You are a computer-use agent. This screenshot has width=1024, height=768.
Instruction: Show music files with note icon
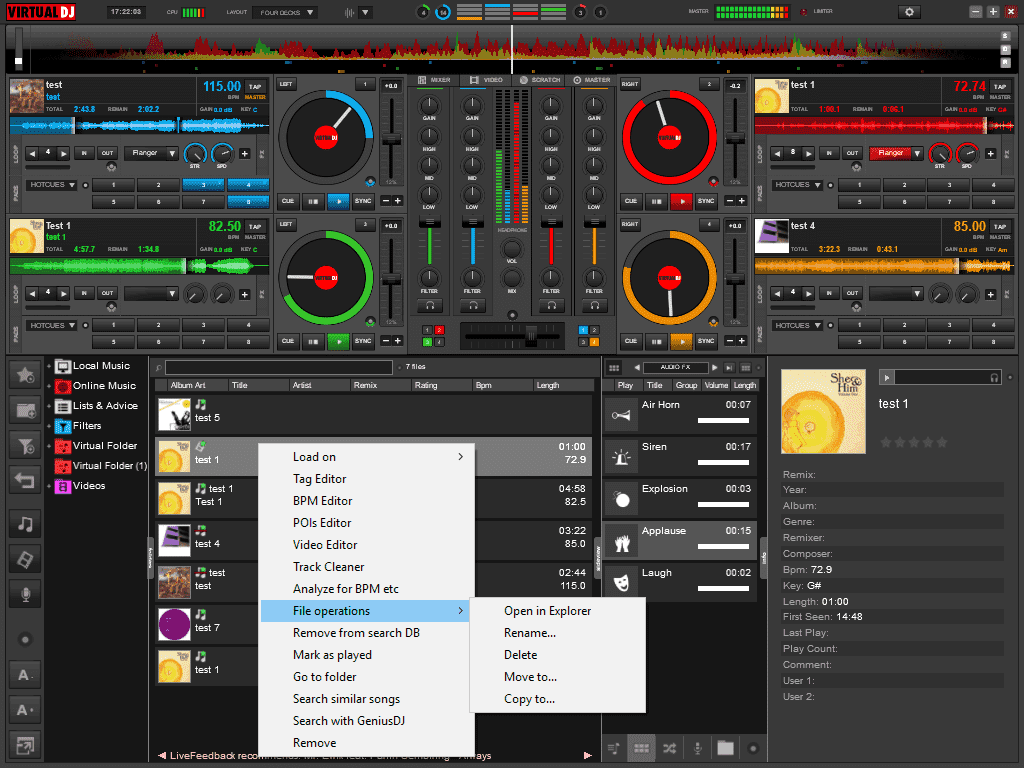(x=25, y=524)
